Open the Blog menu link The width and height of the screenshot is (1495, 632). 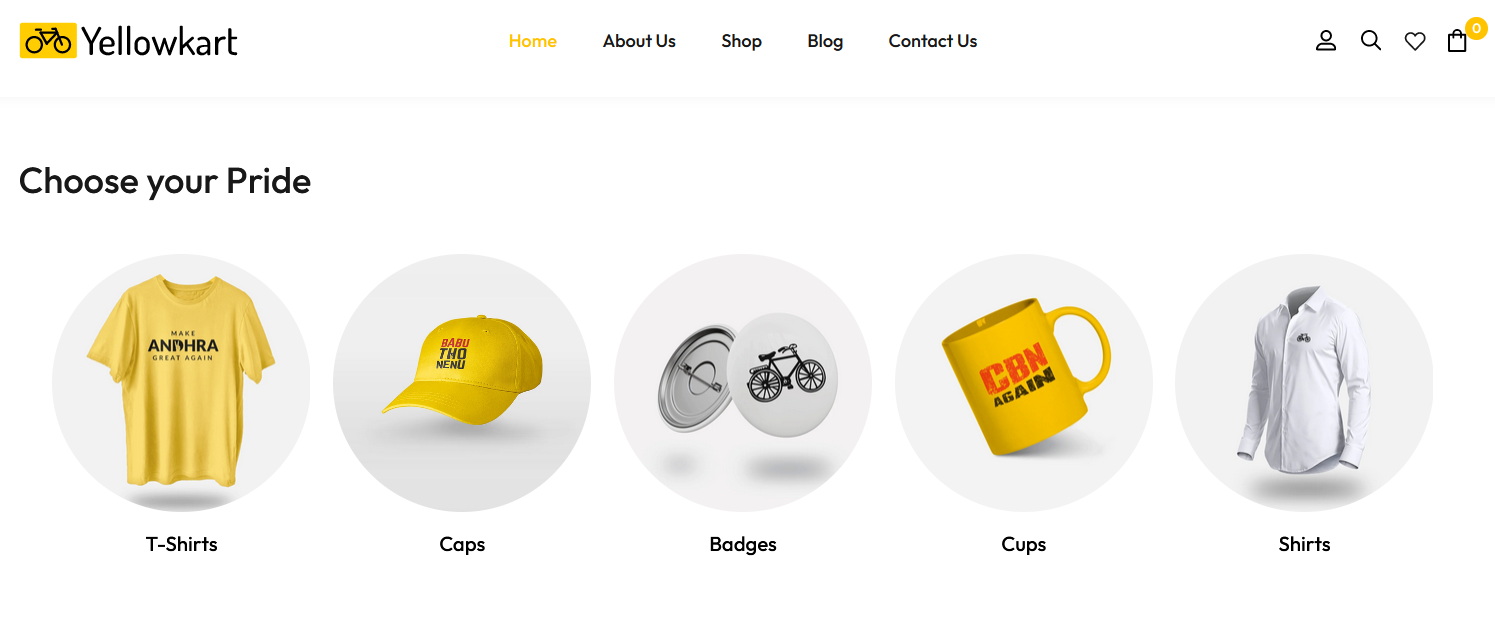(x=825, y=41)
